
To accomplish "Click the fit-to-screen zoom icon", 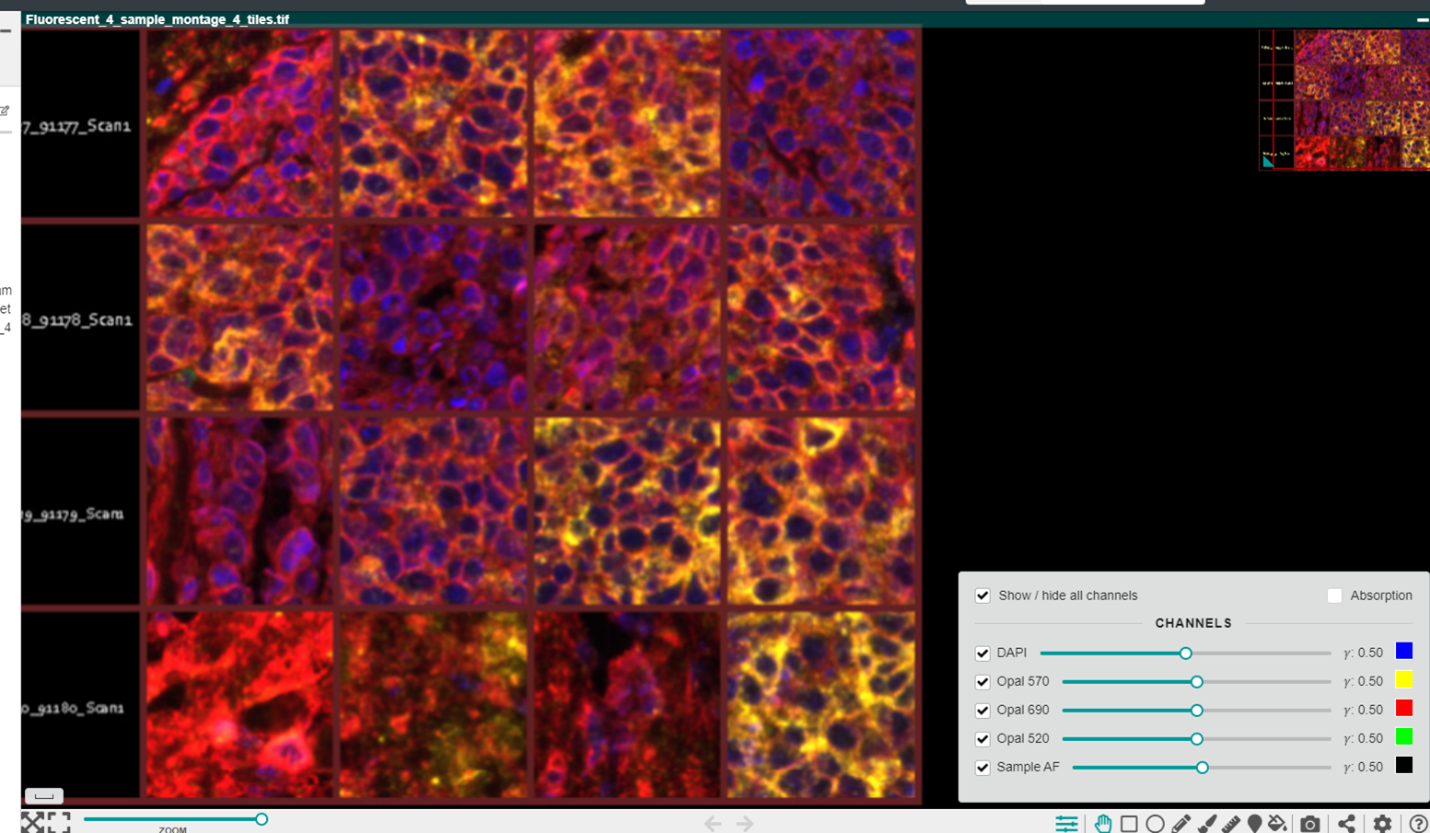I will pyautogui.click(x=33, y=823).
